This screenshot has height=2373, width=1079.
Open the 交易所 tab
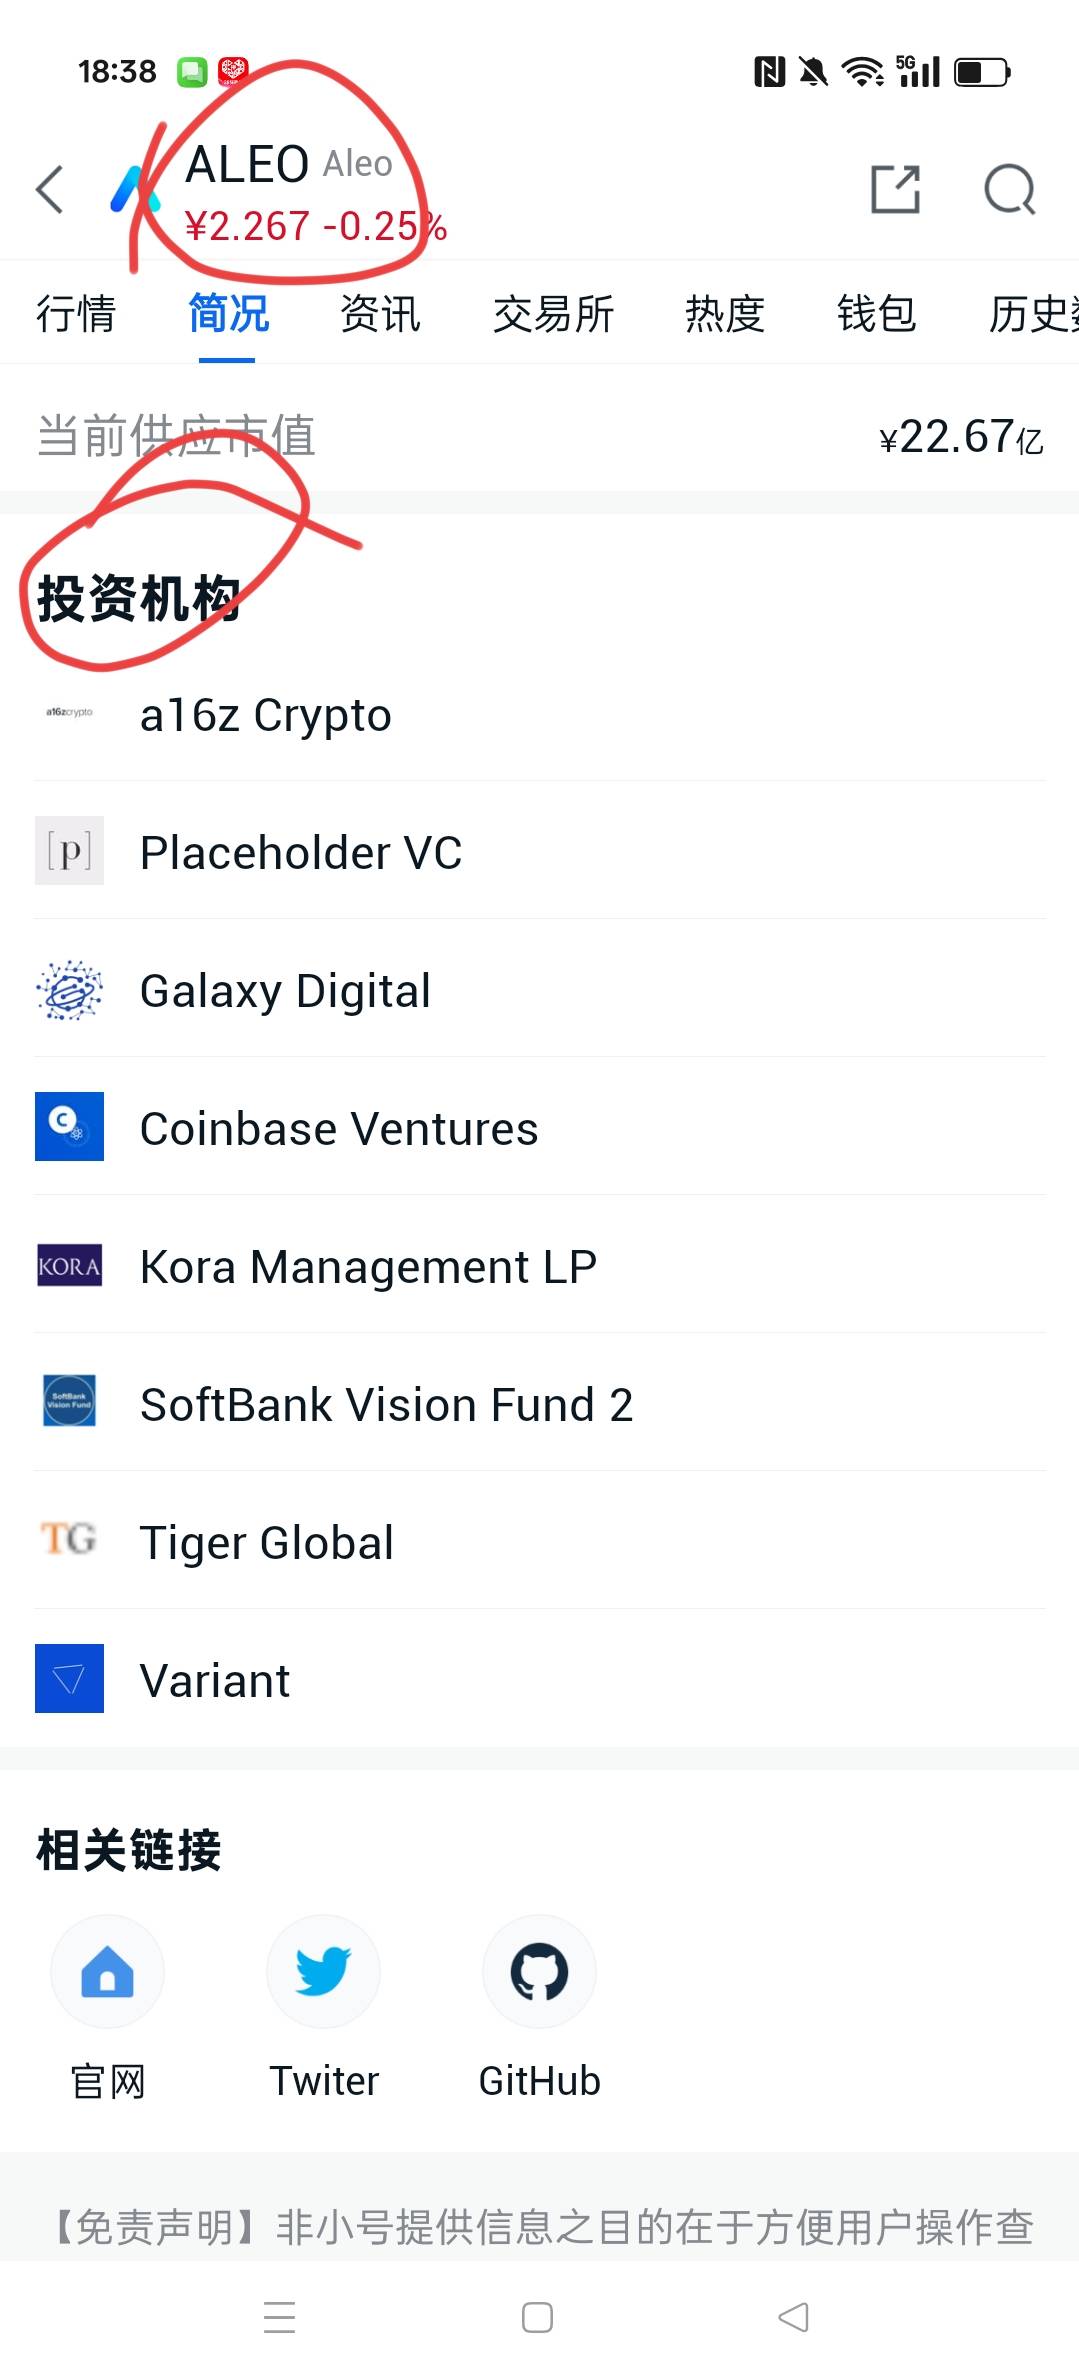[553, 314]
